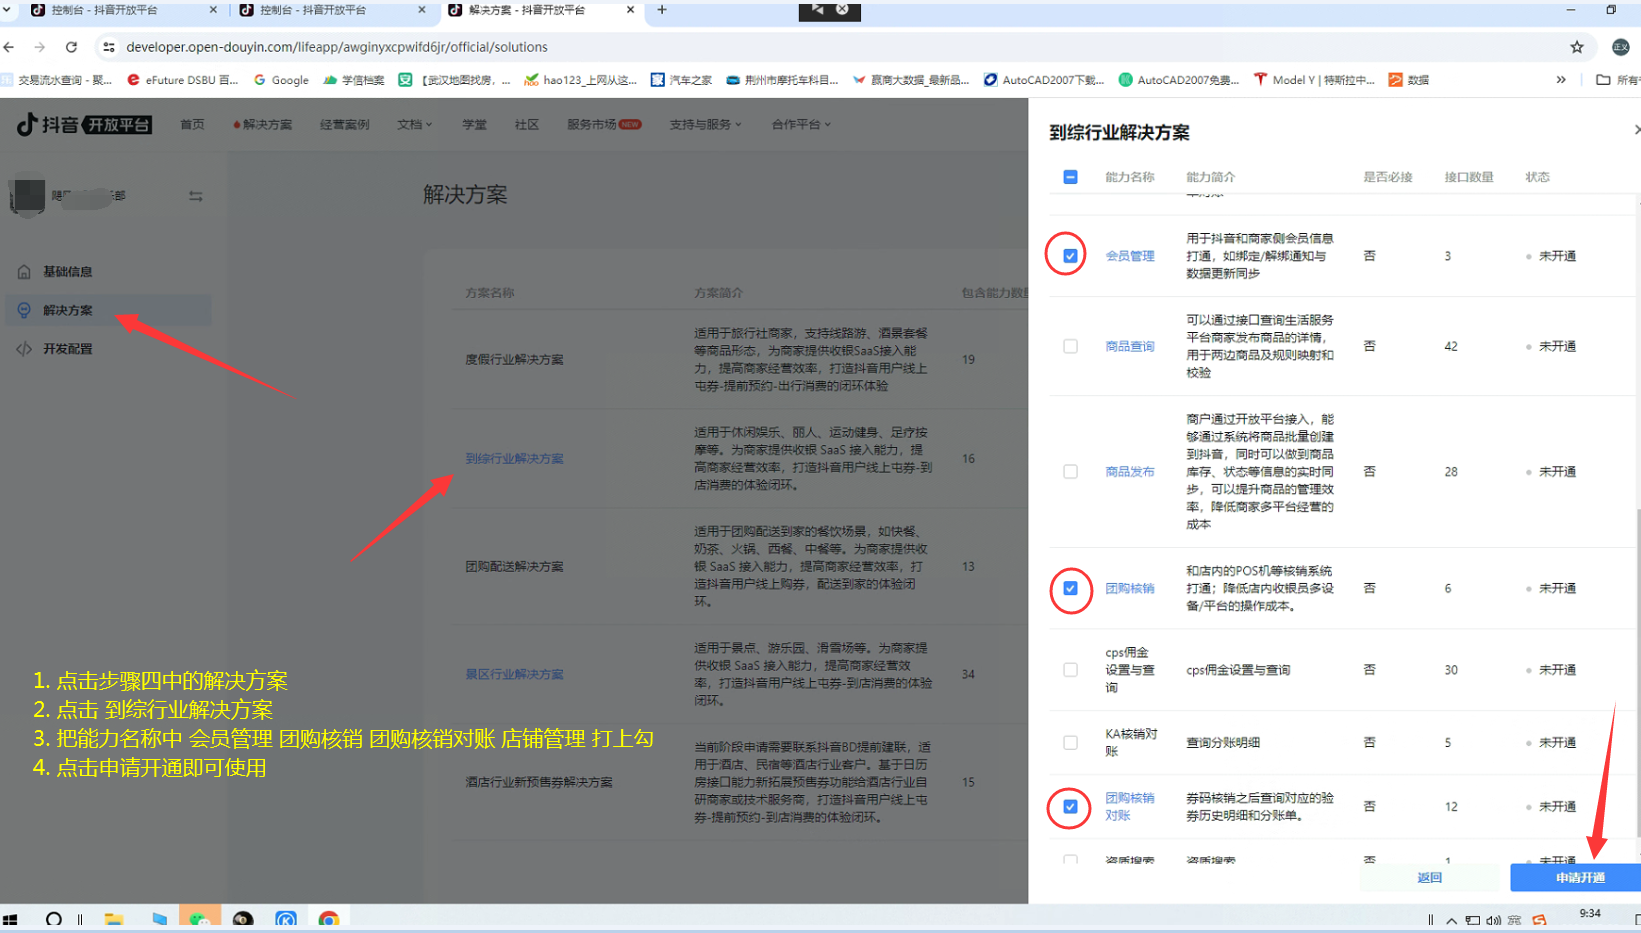Uncheck the 团购核销对账 checkbox
1641x933 pixels.
pos(1070,806)
